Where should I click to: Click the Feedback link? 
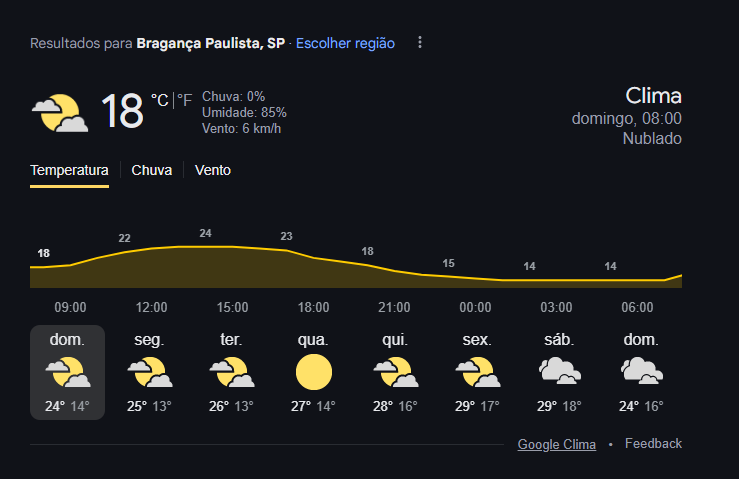click(653, 444)
